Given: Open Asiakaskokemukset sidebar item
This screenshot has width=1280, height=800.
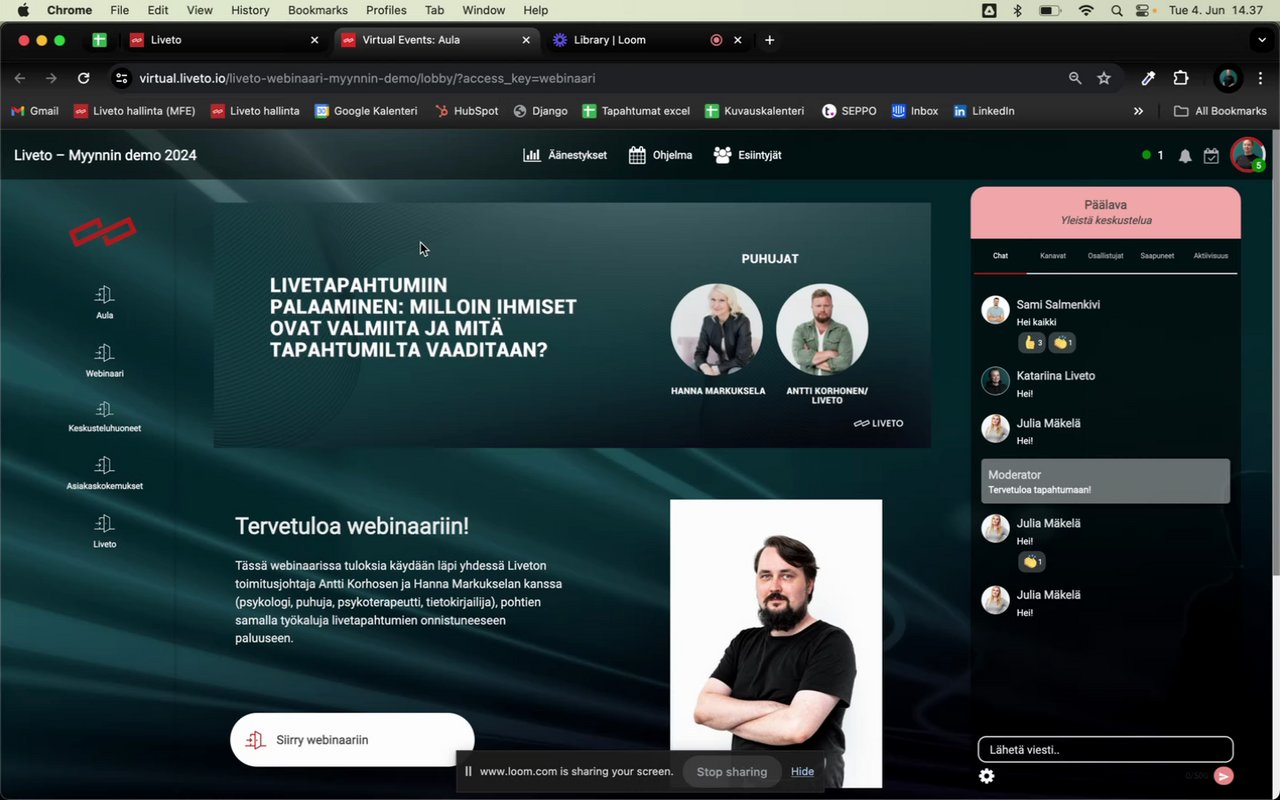Looking at the screenshot, I should click(x=104, y=472).
